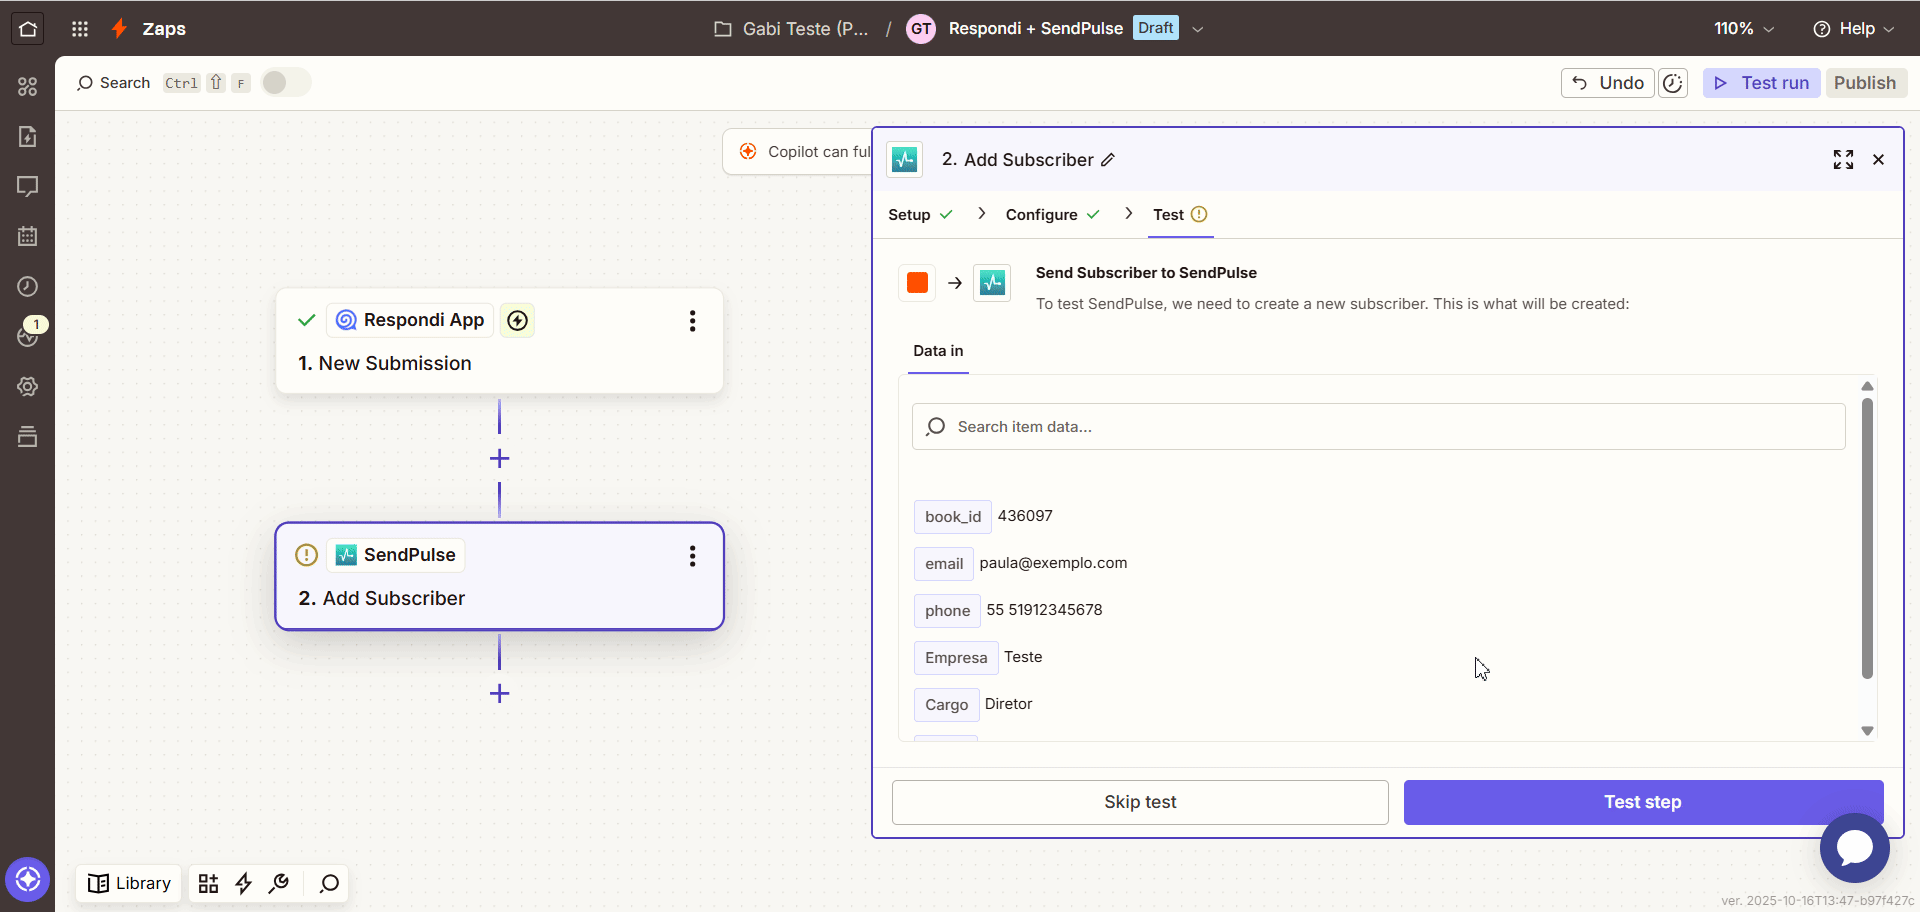Click the scroll up arrow in data panel
The width and height of the screenshot is (1920, 912).
coord(1867,386)
